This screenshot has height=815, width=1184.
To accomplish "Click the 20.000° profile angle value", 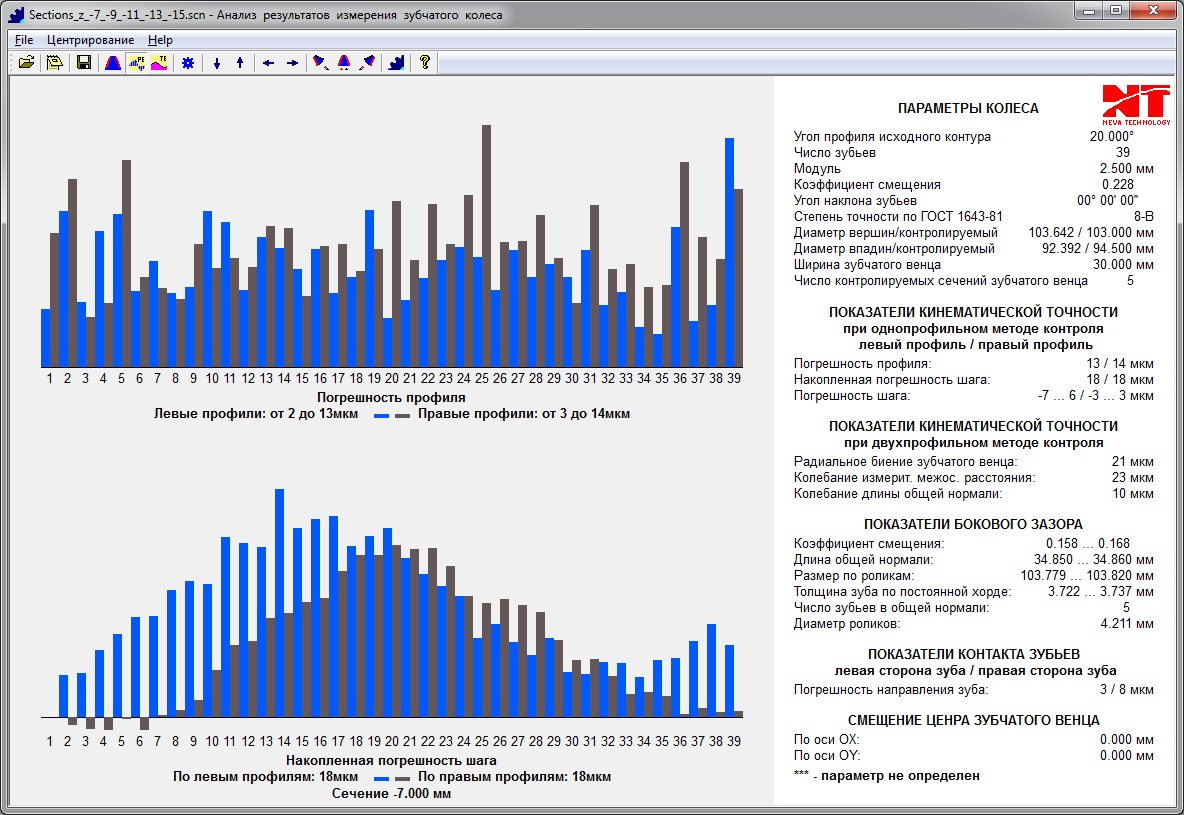I will [x=1112, y=137].
